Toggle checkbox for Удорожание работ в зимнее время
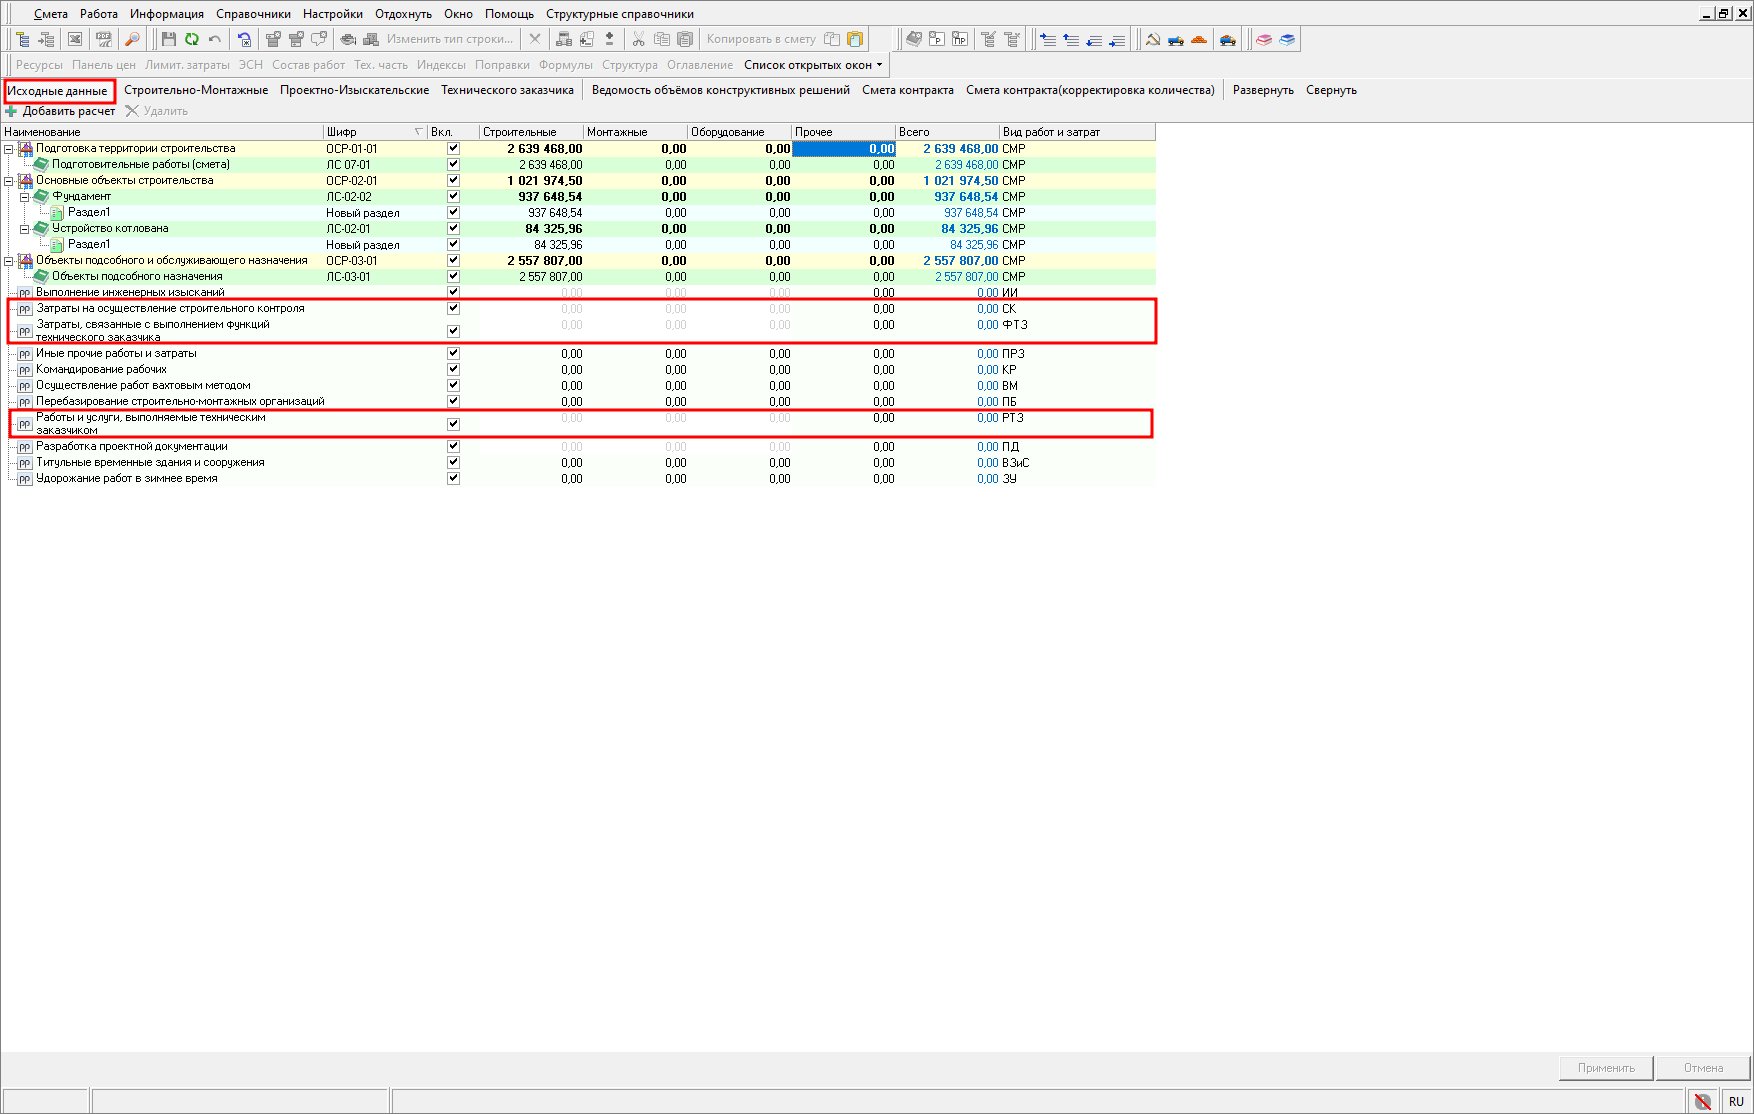Image resolution: width=1754 pixels, height=1114 pixels. (453, 478)
